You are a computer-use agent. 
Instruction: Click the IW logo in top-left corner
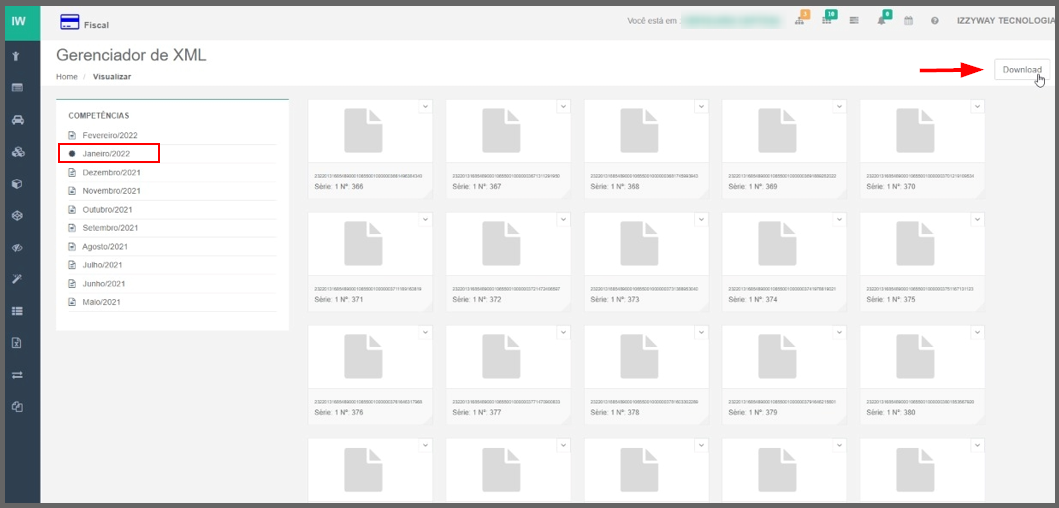19,20
